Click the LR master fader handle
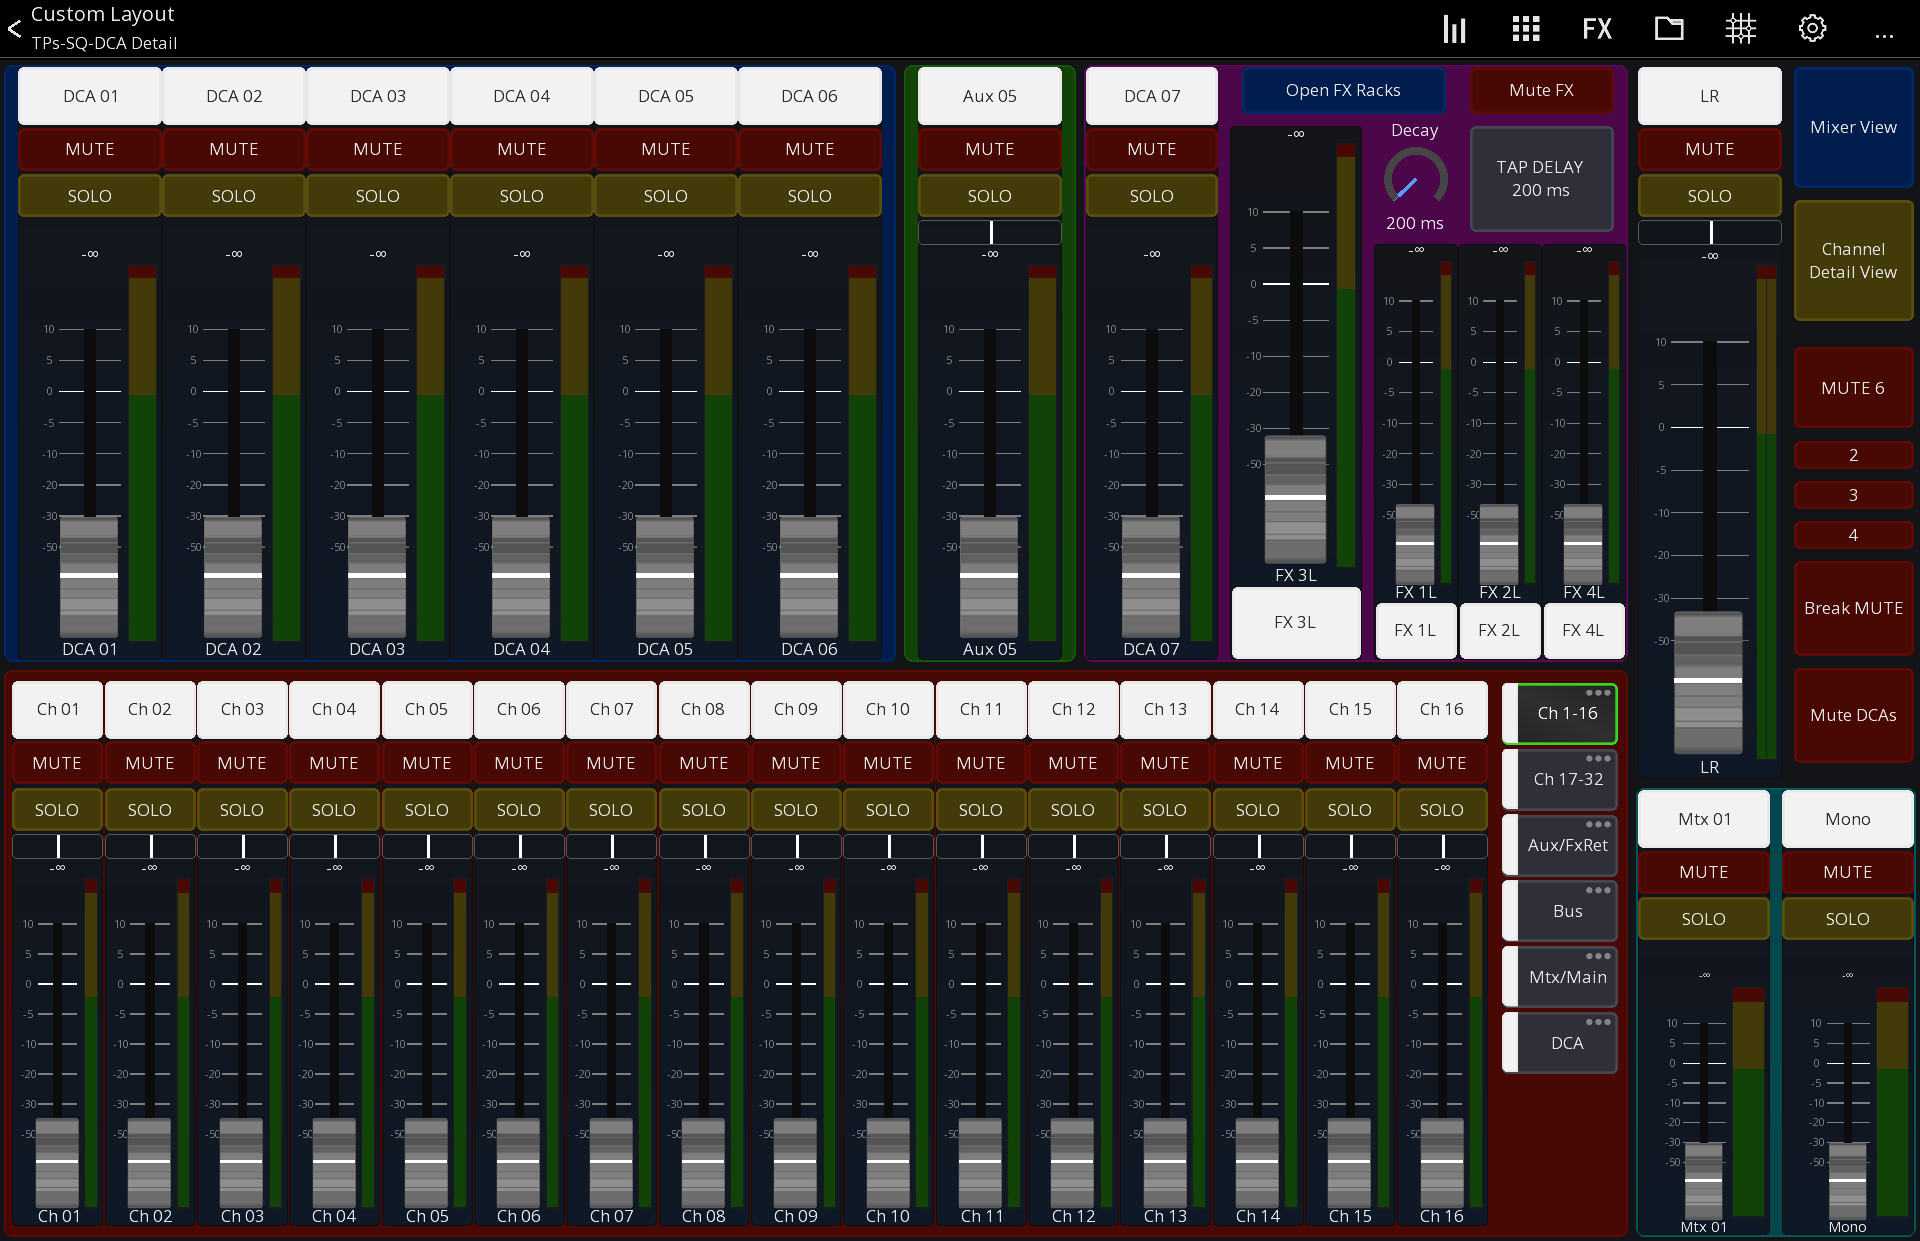Image resolution: width=1920 pixels, height=1241 pixels. coord(1708,681)
